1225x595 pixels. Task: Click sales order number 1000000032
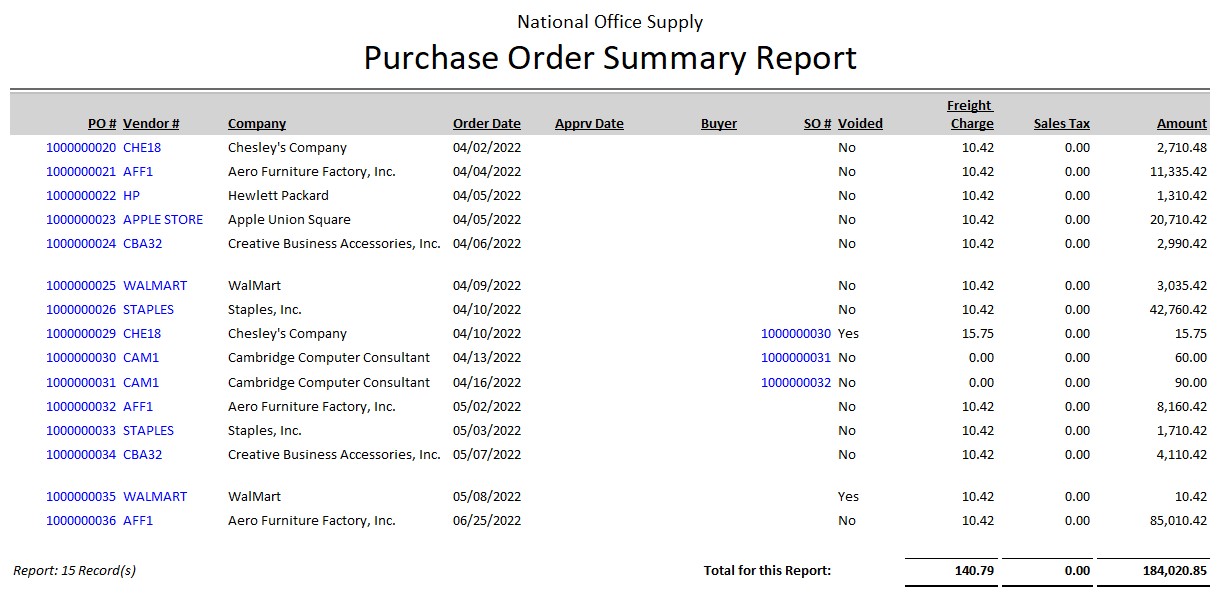click(x=796, y=383)
